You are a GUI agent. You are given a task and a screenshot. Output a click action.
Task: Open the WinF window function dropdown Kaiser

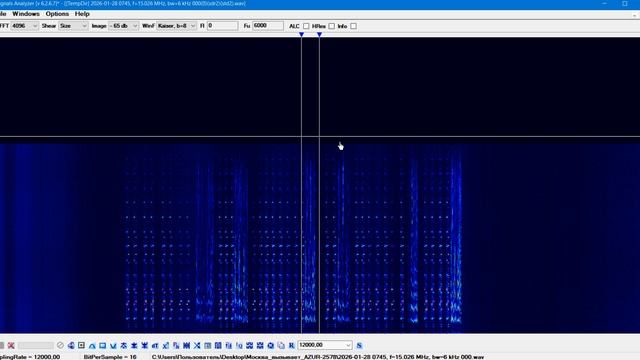coord(177,26)
